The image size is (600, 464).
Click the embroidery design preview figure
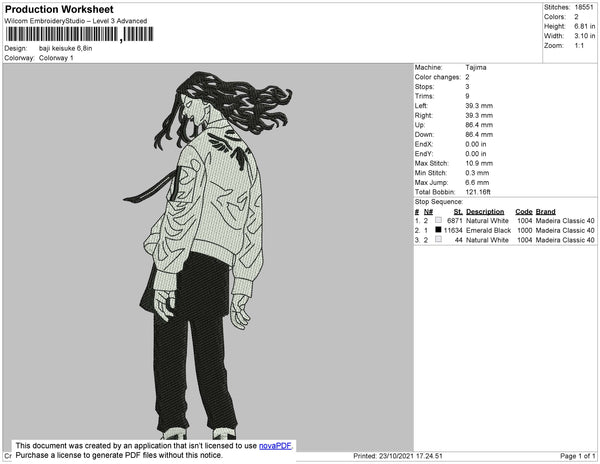(x=207, y=255)
